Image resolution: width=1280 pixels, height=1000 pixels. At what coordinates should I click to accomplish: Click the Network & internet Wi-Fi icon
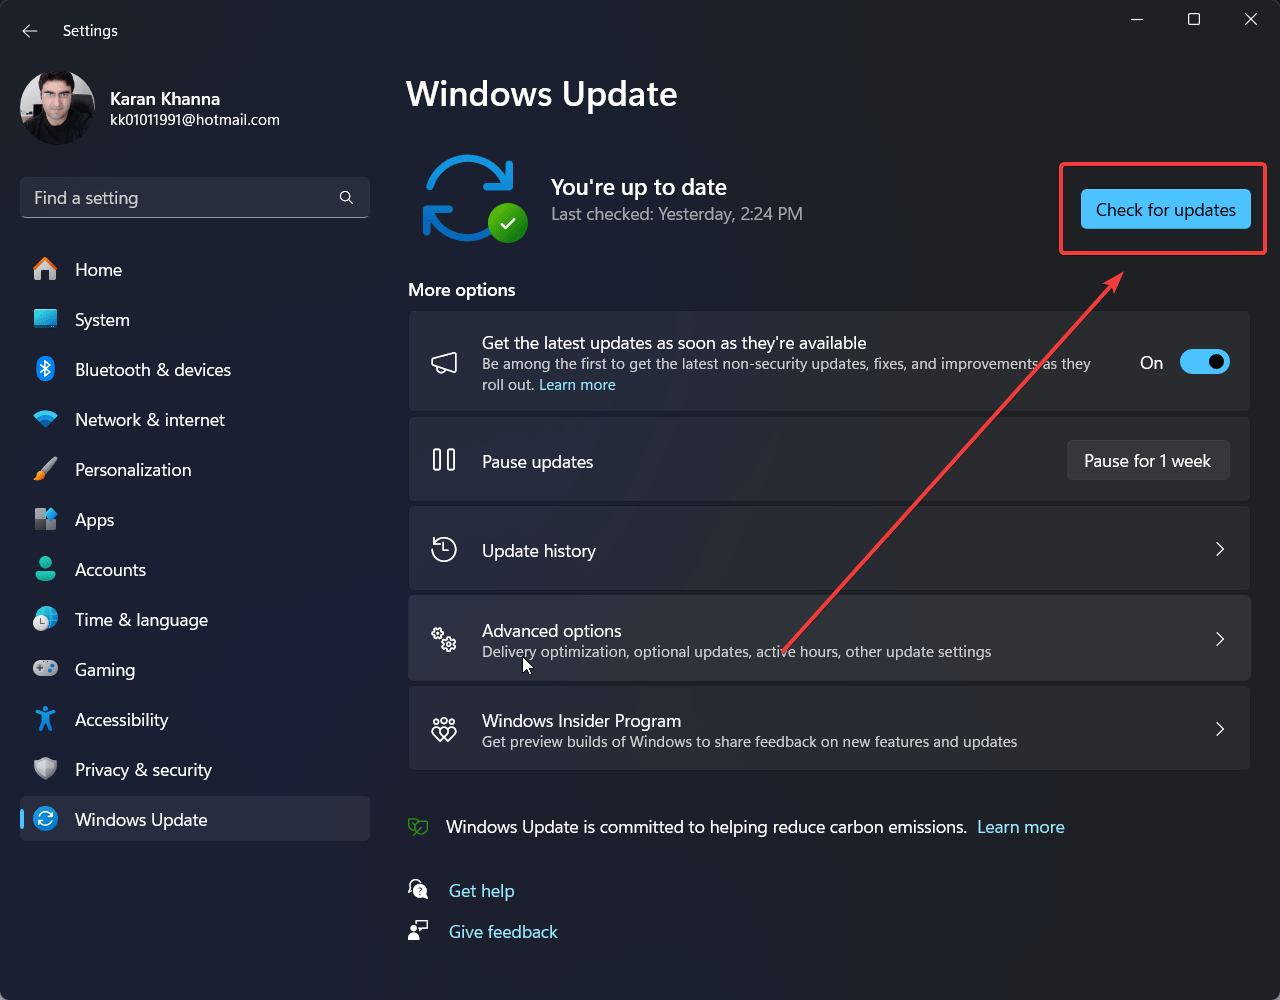[x=45, y=419]
